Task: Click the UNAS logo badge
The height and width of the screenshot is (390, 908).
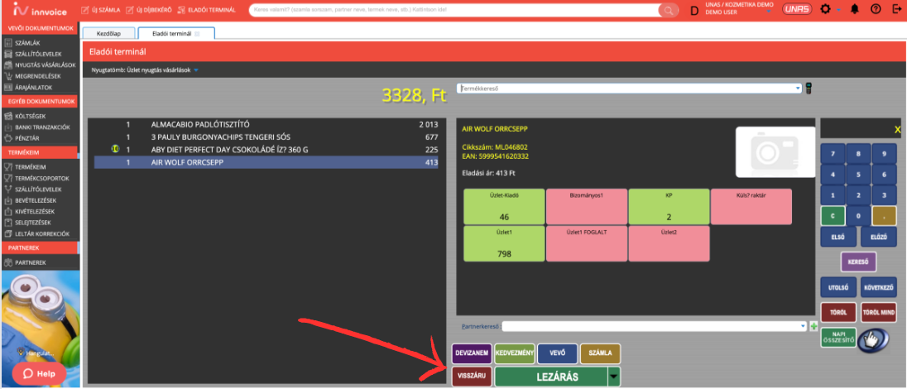Action: [797, 9]
